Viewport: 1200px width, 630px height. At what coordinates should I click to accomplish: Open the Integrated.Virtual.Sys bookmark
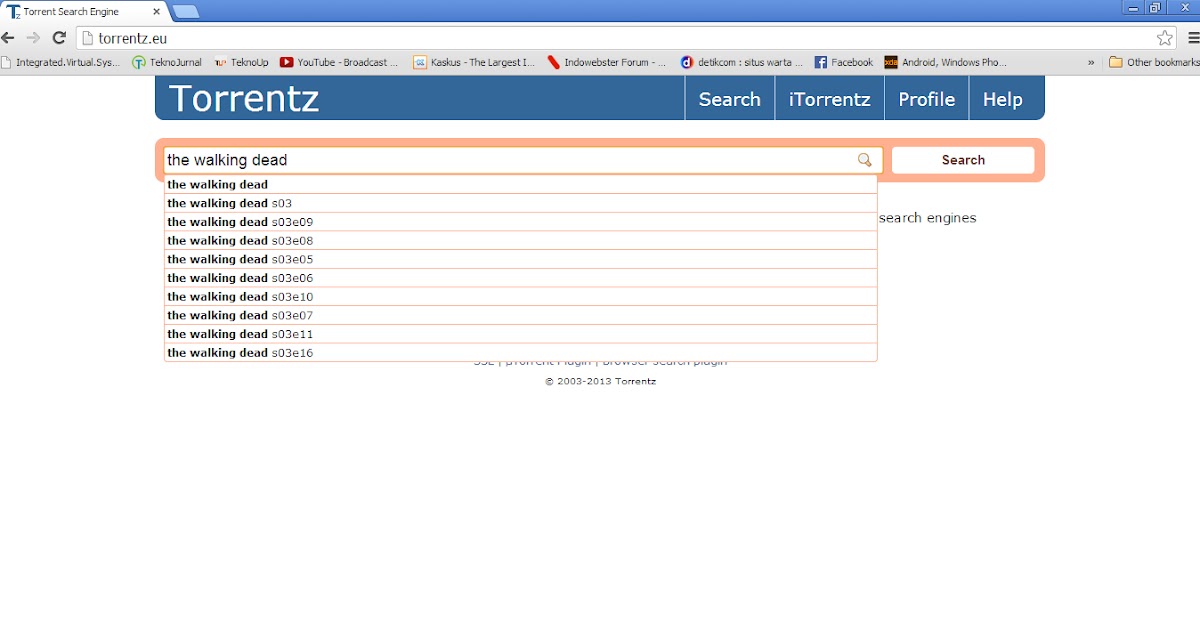click(x=60, y=62)
